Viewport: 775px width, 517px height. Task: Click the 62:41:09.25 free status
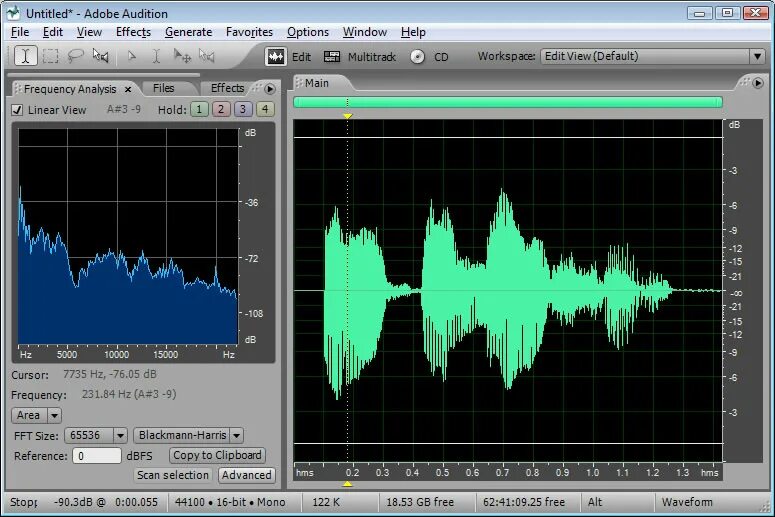(x=524, y=502)
